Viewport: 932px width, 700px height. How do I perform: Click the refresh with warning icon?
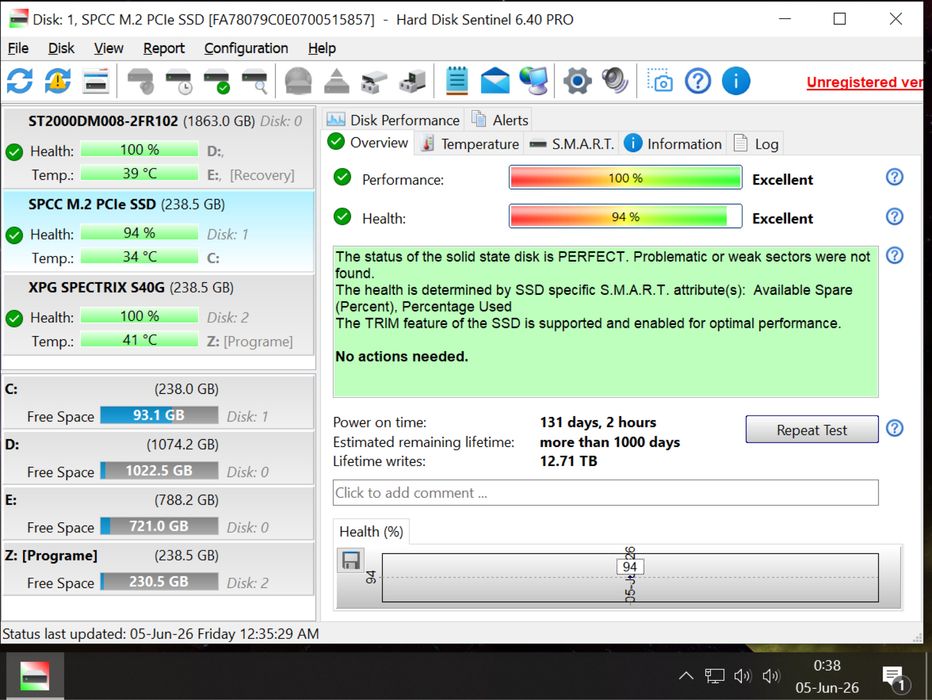pyautogui.click(x=58, y=81)
